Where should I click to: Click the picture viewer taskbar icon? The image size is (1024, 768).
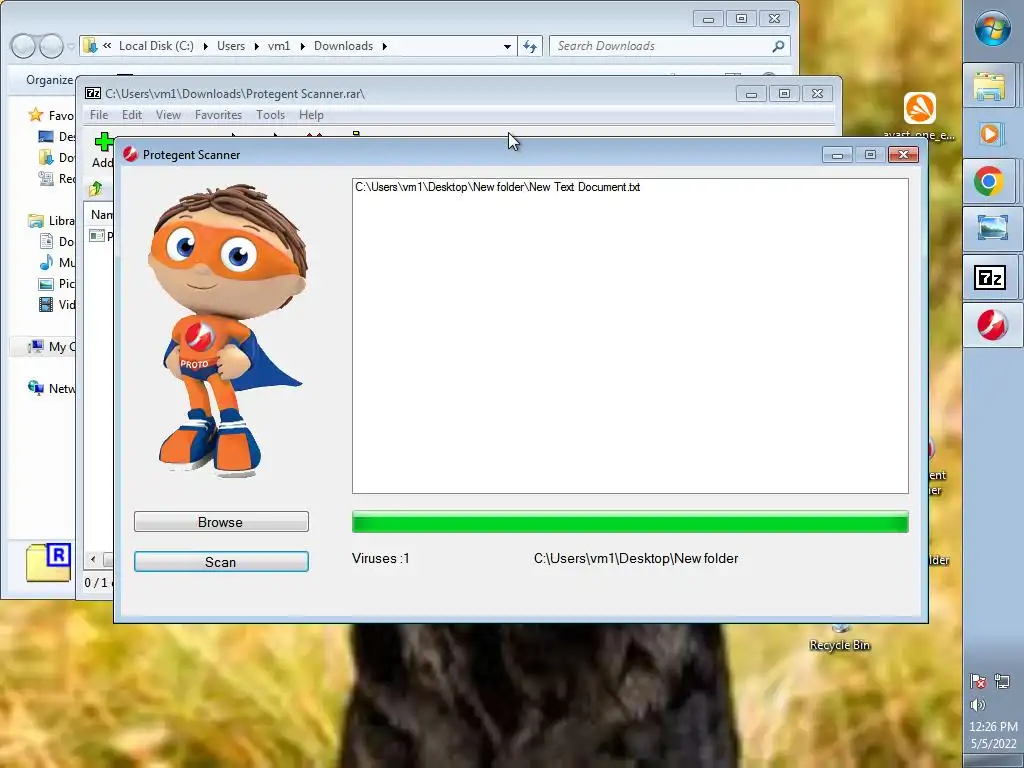click(x=992, y=229)
